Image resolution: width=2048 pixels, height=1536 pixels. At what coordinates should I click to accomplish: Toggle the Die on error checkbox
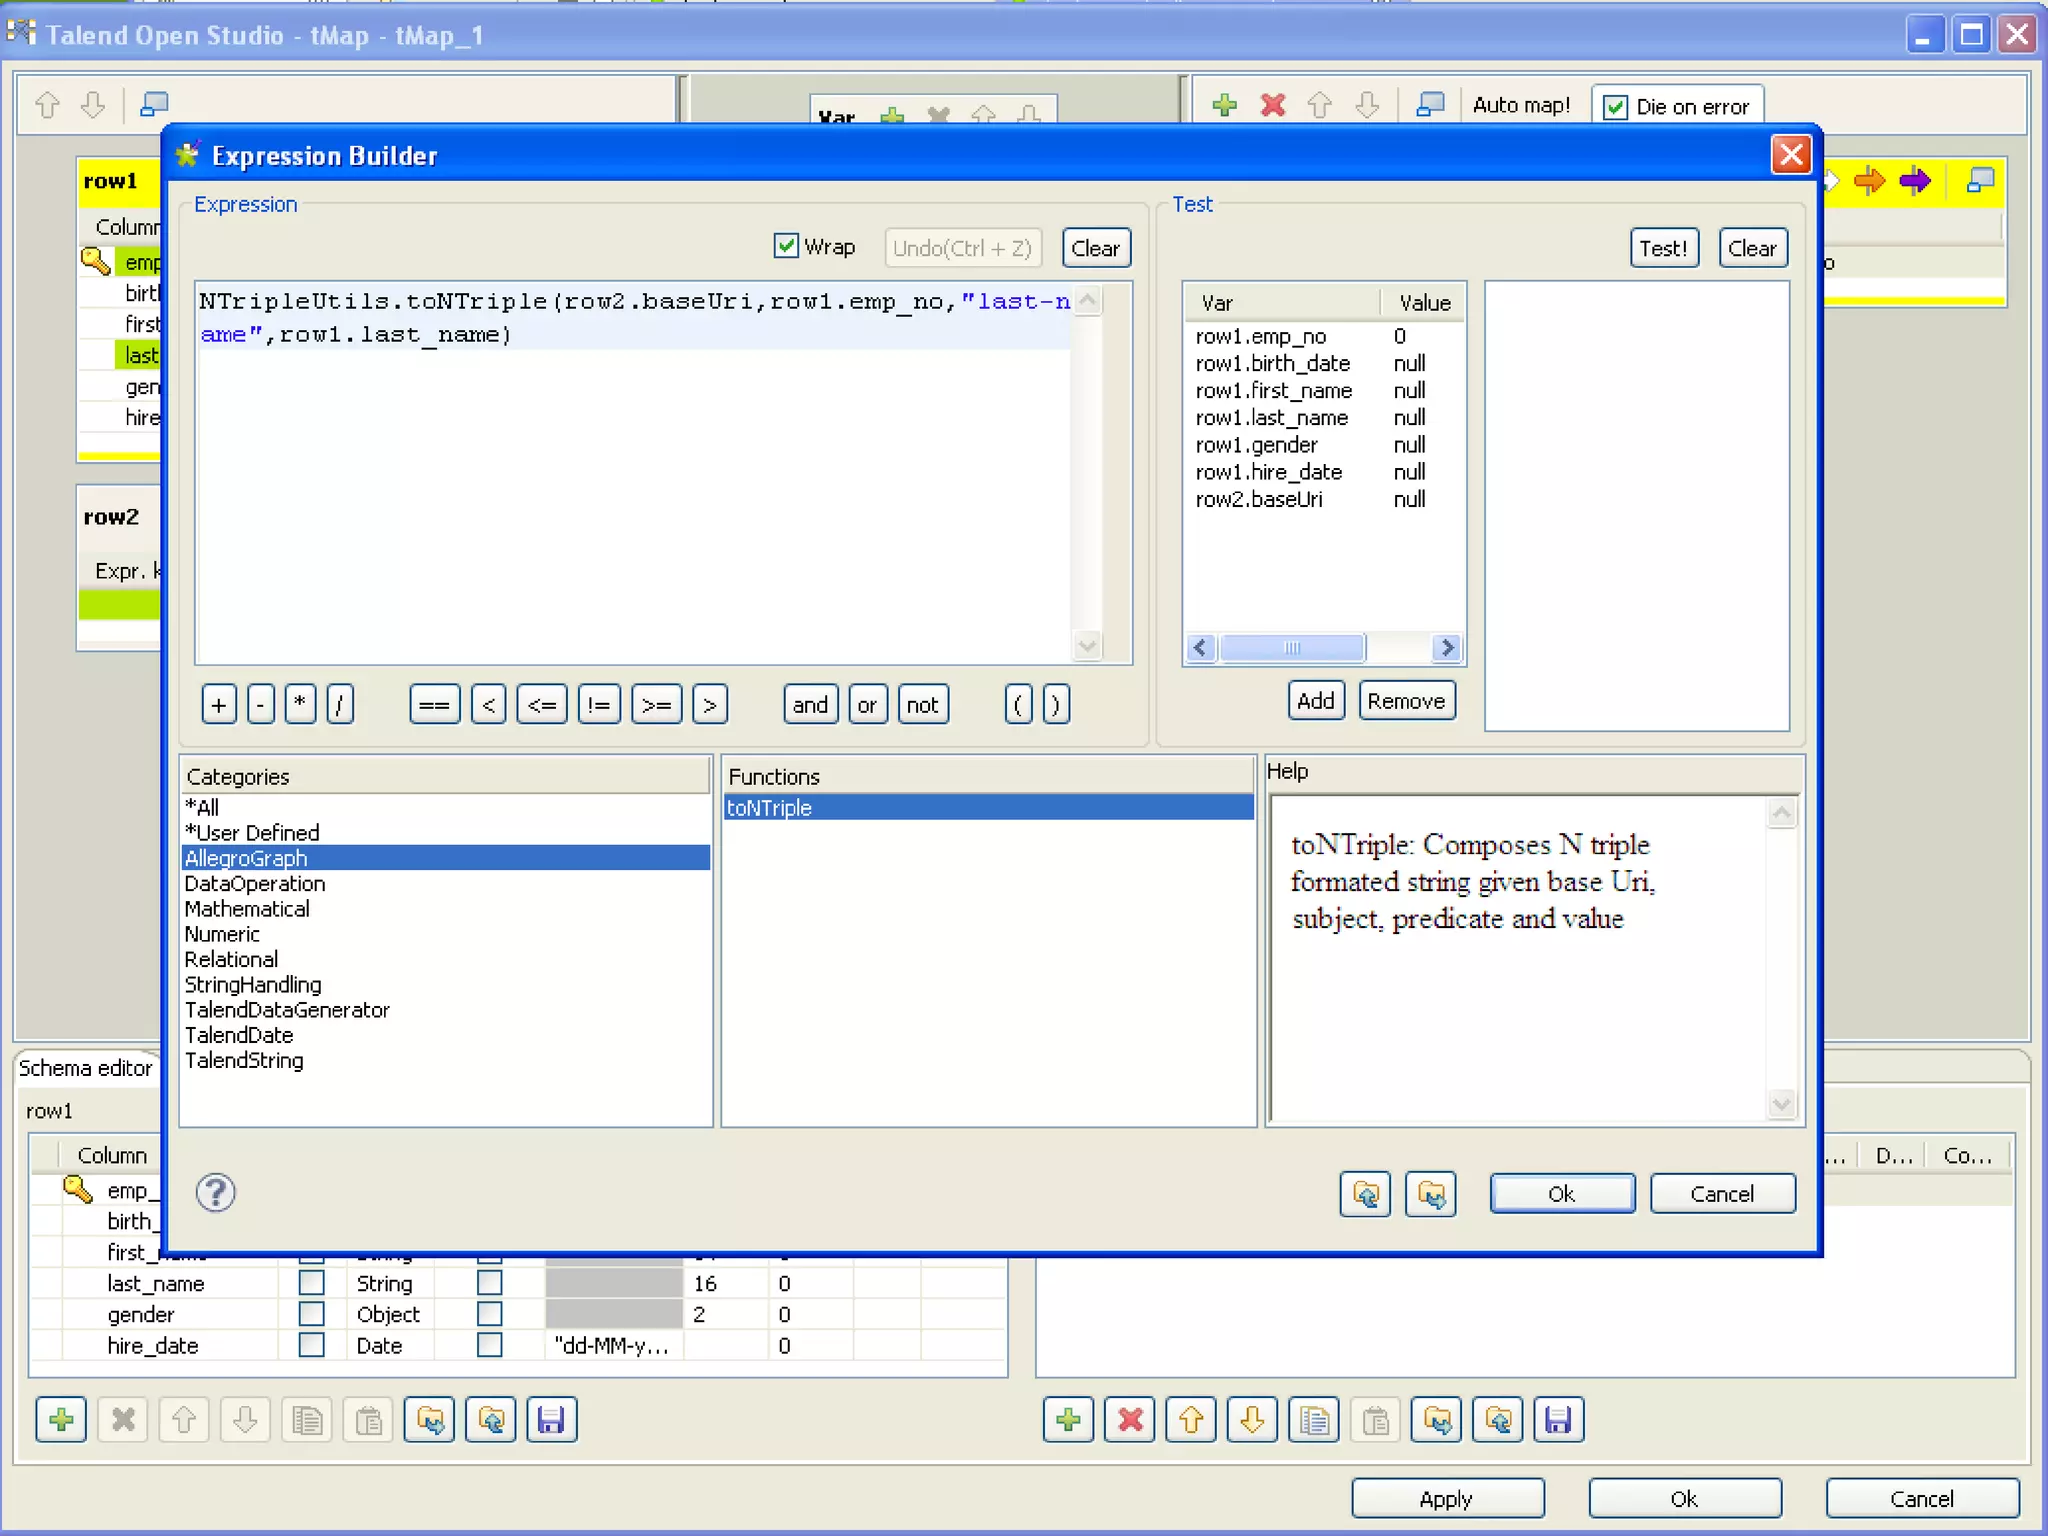[x=1615, y=107]
